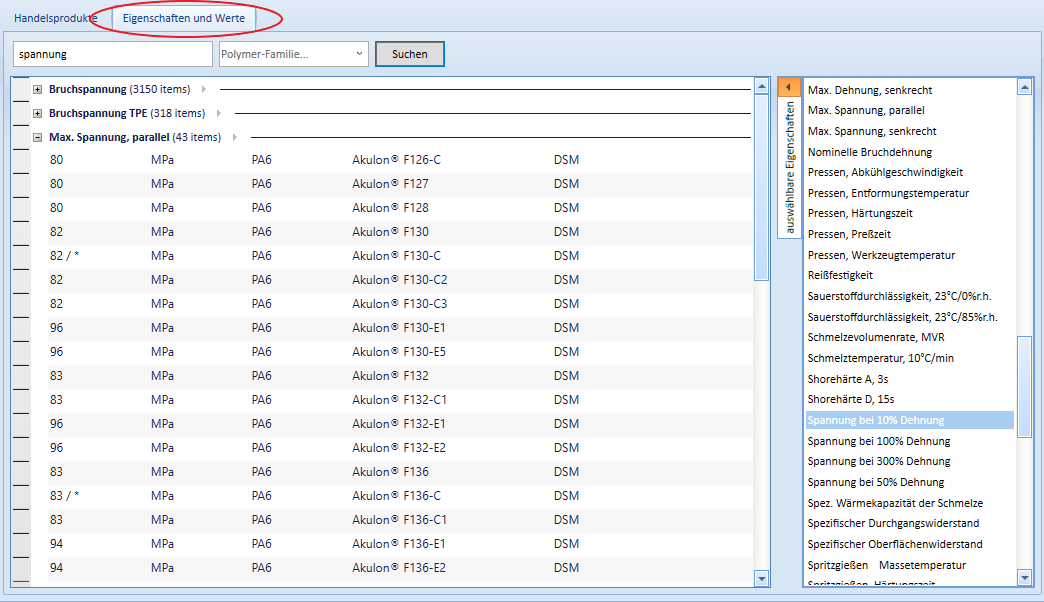Viewport: 1044px width, 602px height.
Task: Select Spezifischer Oberflächenwiderstand property
Action: click(x=895, y=544)
